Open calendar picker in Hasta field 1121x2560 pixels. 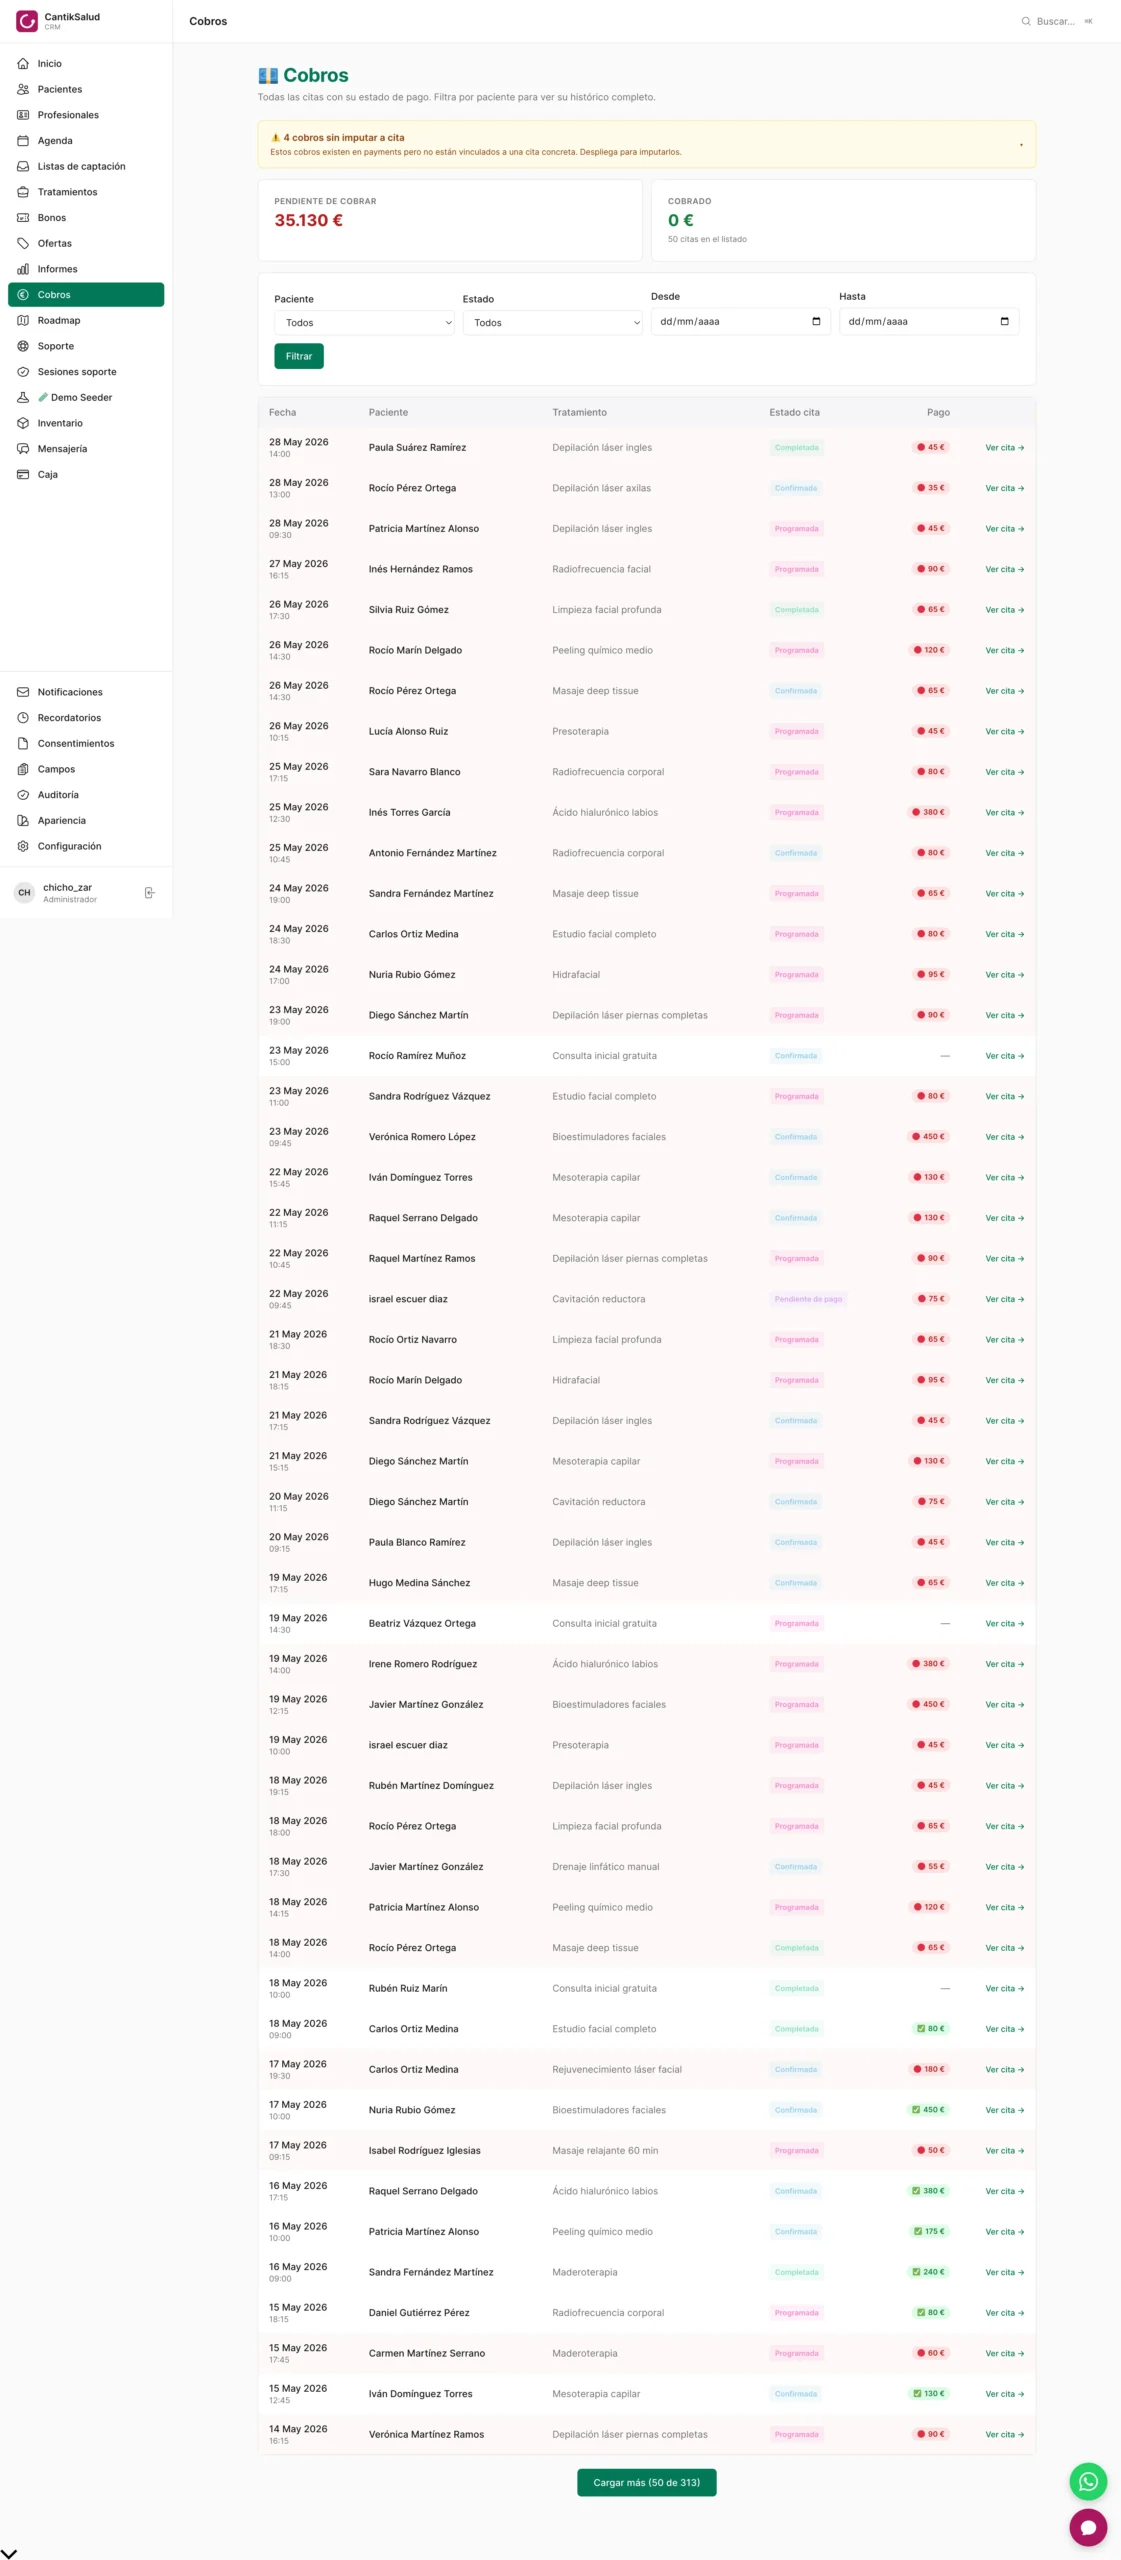tap(1004, 321)
